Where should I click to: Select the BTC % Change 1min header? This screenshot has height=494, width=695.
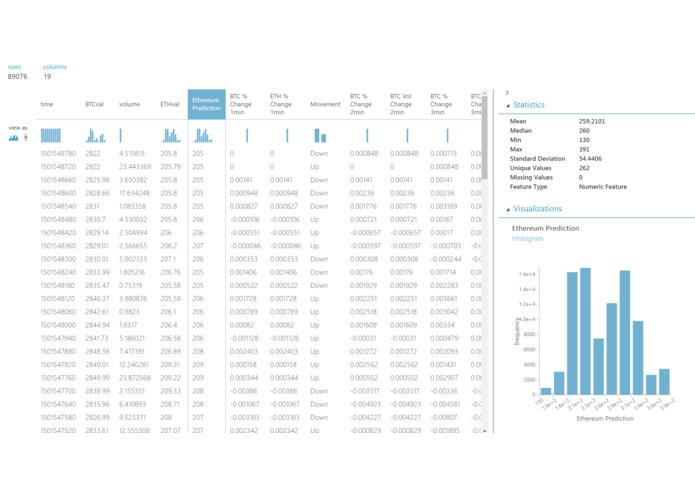point(241,104)
